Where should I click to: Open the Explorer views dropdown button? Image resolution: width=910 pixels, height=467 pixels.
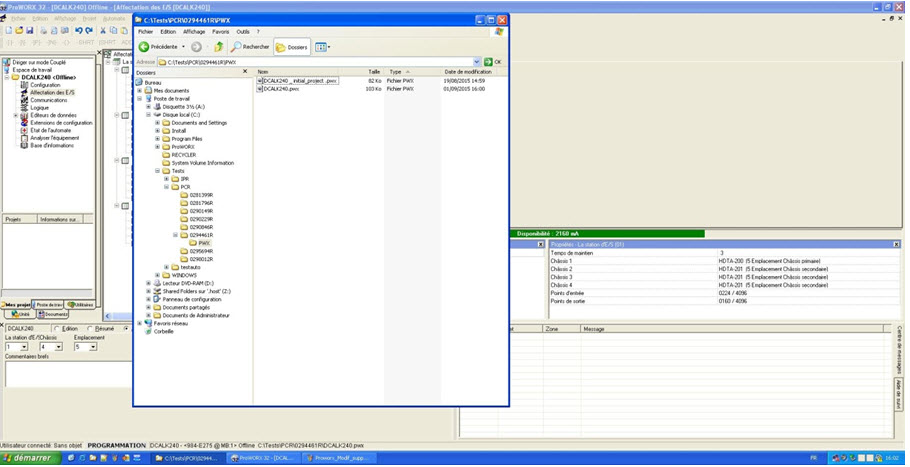click(x=322, y=48)
